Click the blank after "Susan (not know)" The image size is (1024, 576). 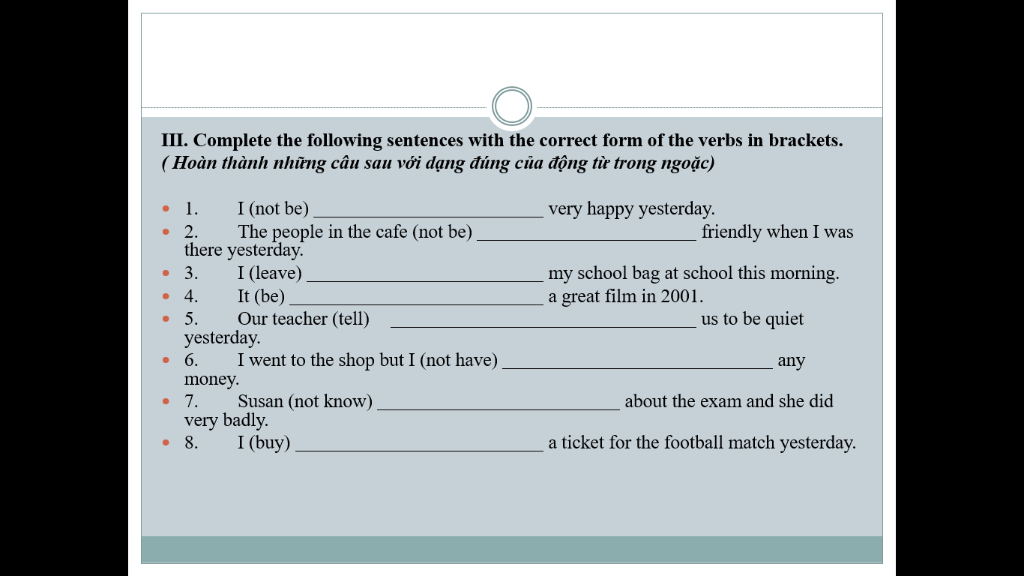click(498, 402)
